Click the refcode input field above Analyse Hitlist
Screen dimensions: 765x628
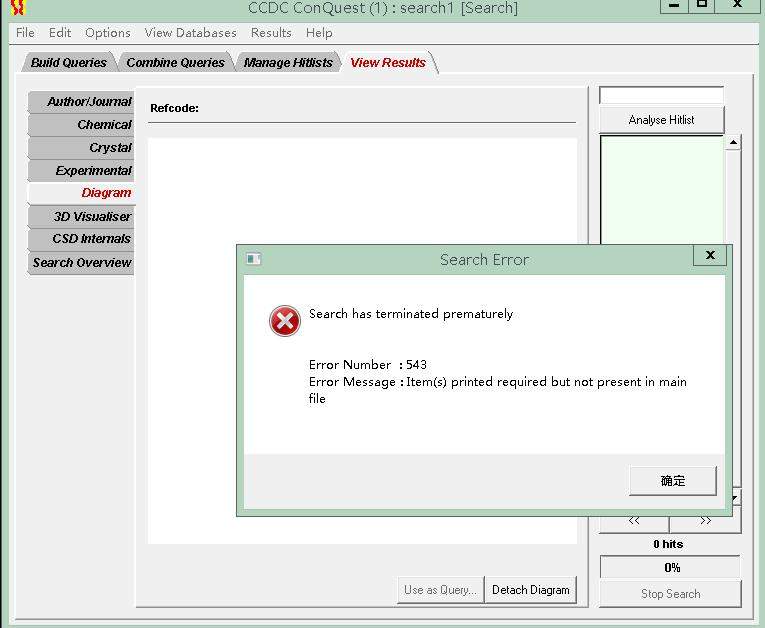click(x=661, y=95)
